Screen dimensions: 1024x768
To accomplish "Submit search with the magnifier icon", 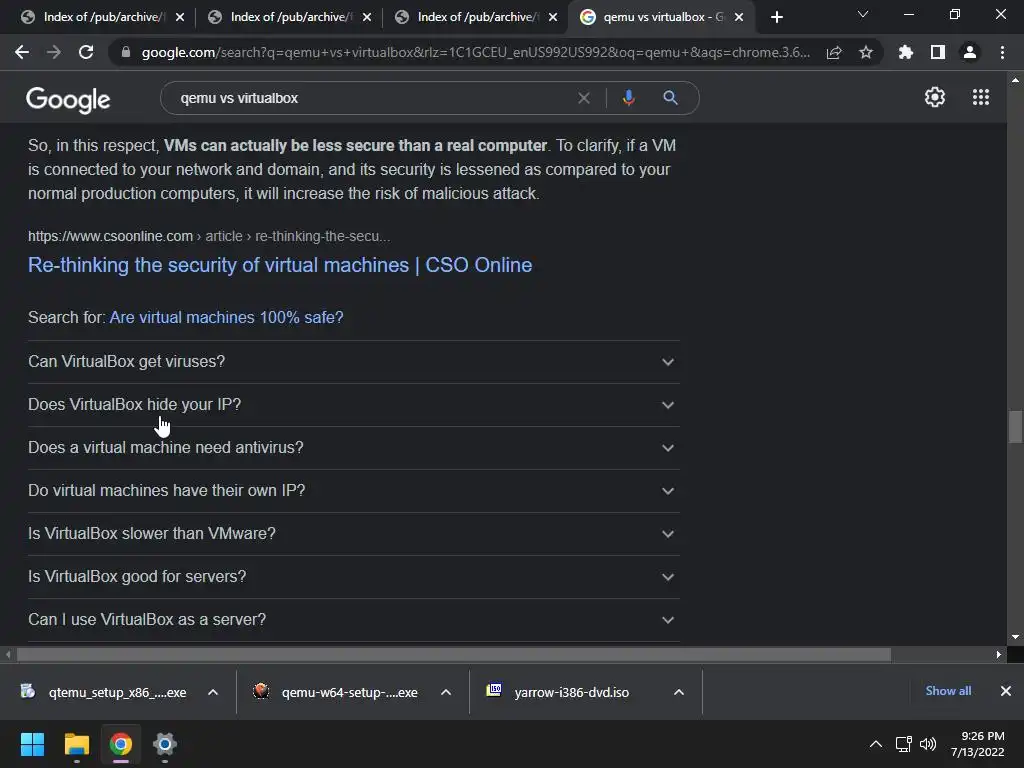I will coord(670,98).
